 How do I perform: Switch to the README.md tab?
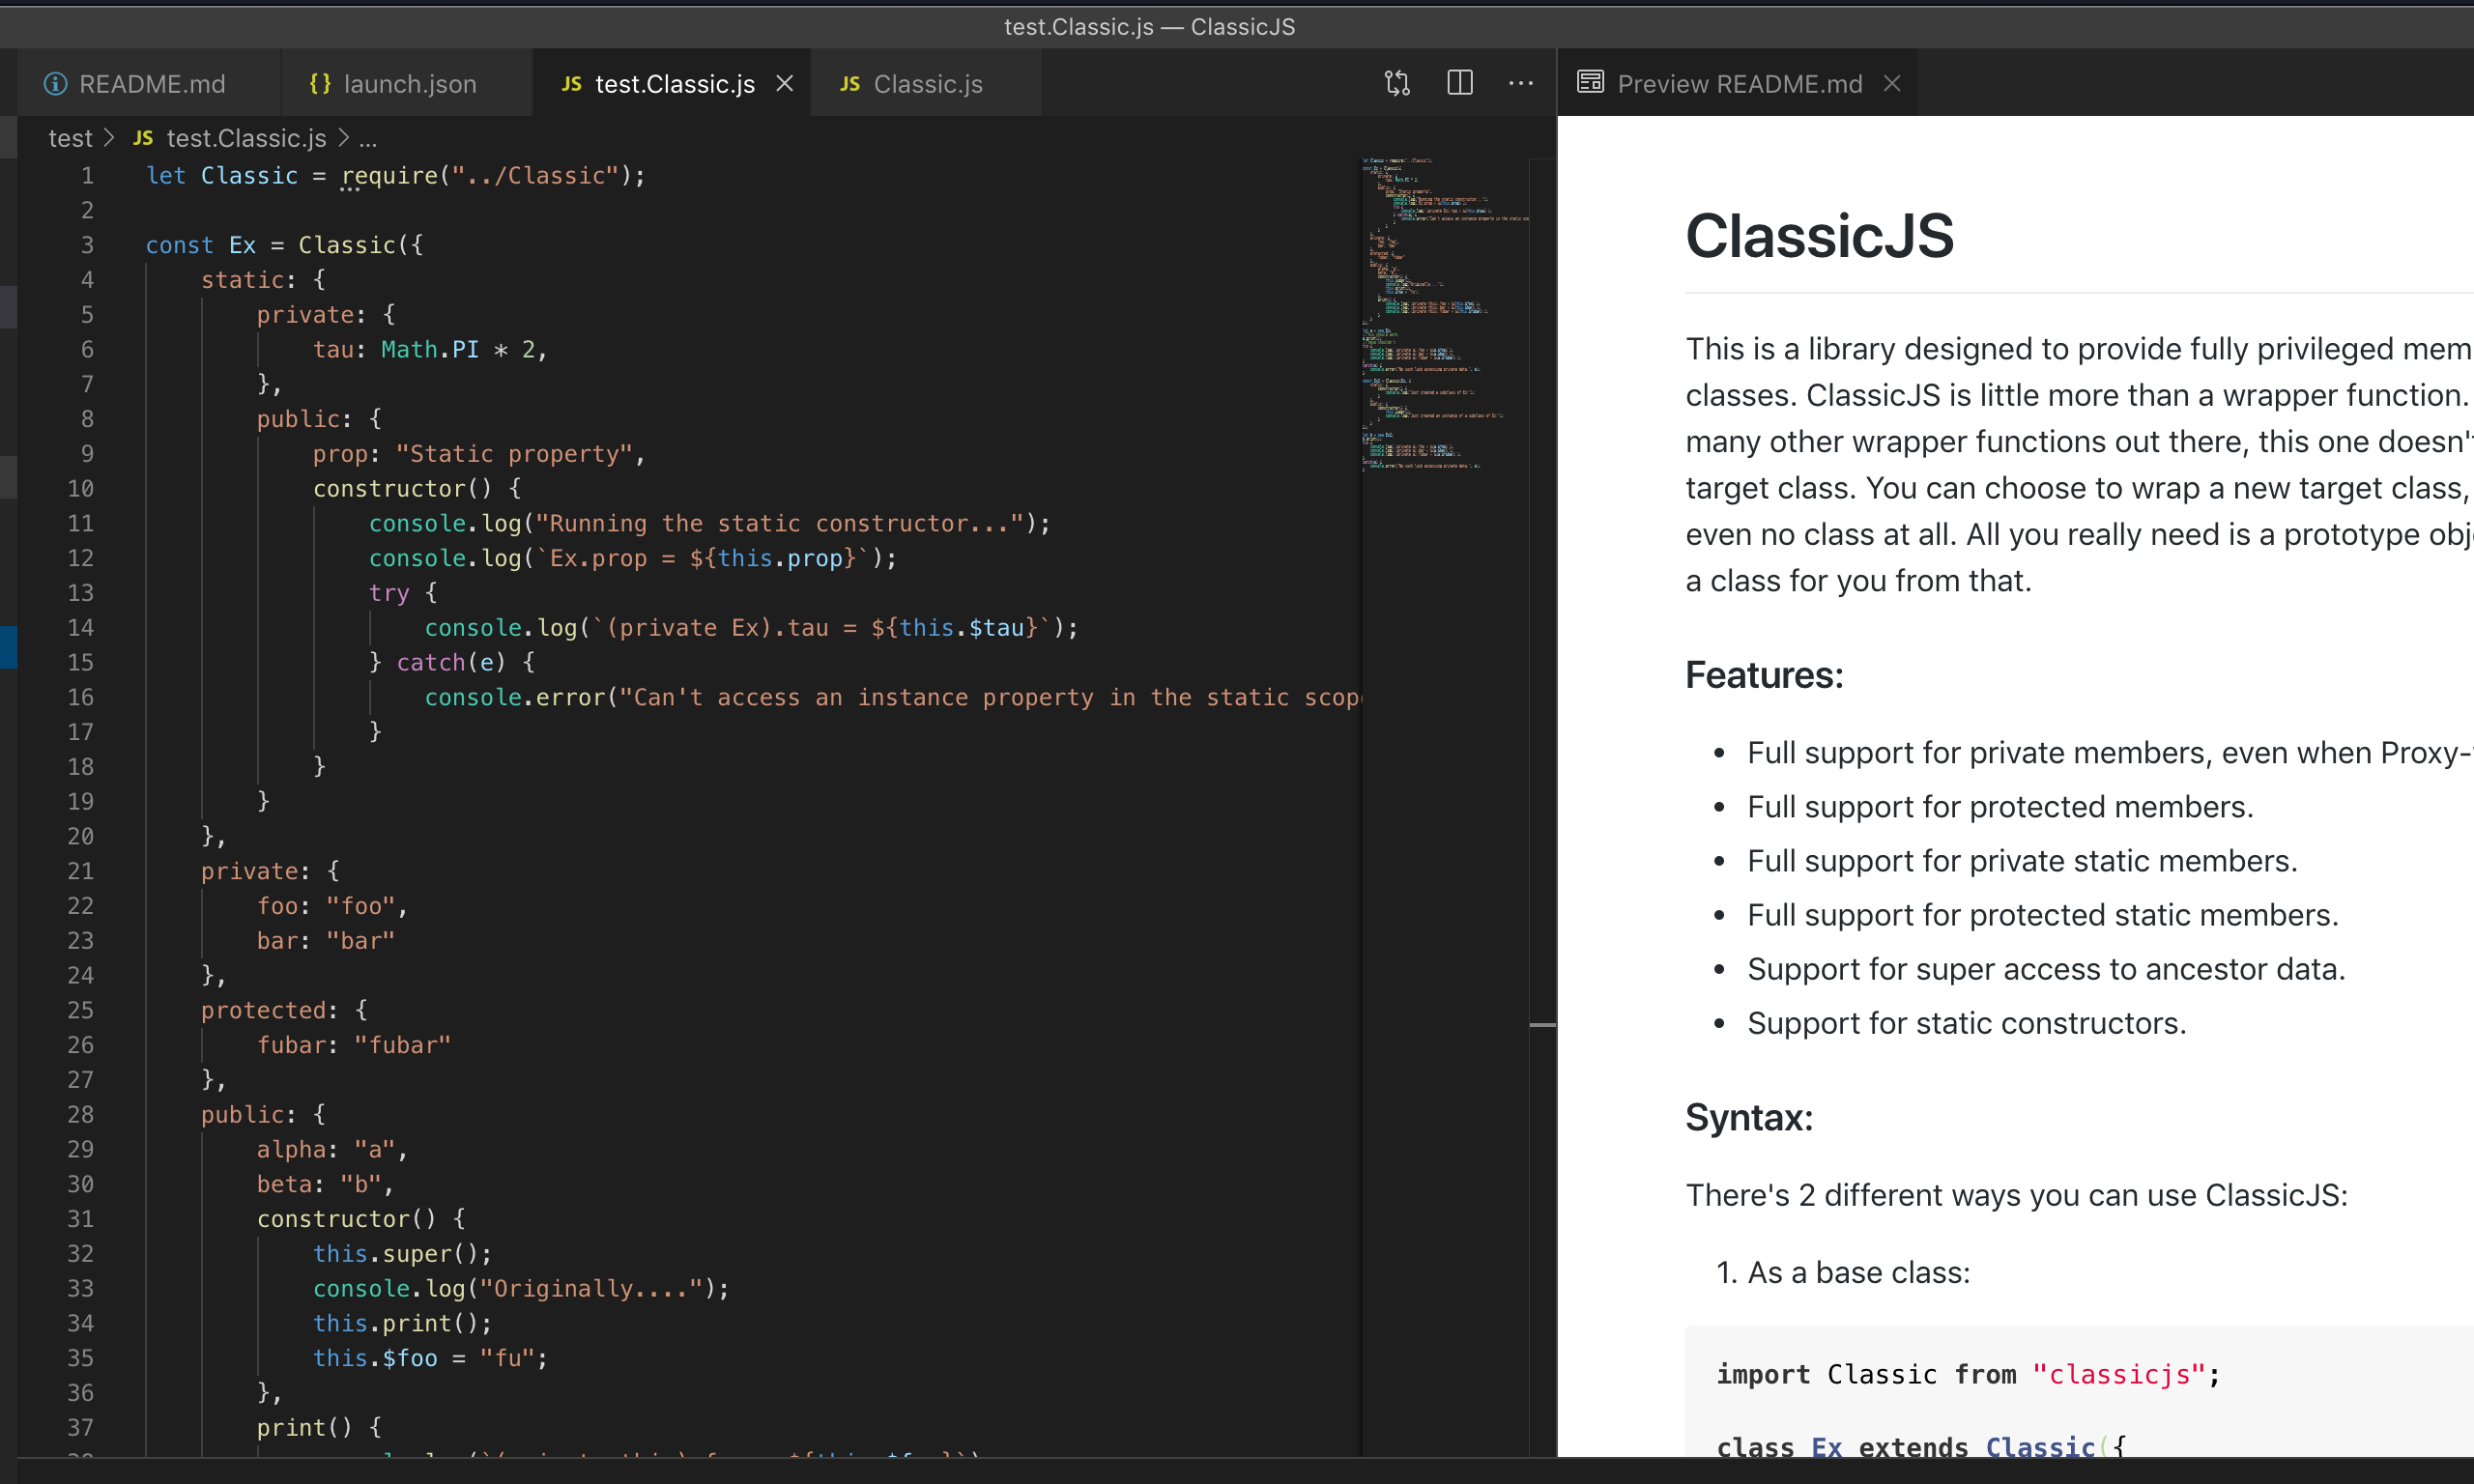click(152, 84)
